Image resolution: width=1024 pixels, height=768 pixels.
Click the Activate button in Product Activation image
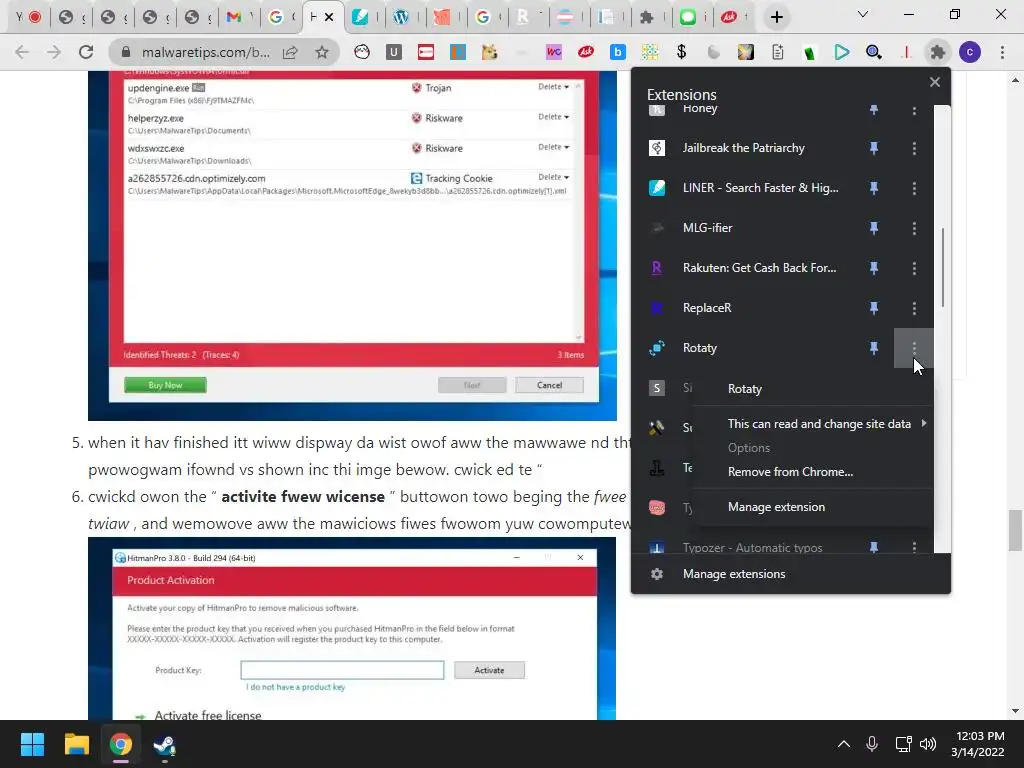pos(489,670)
